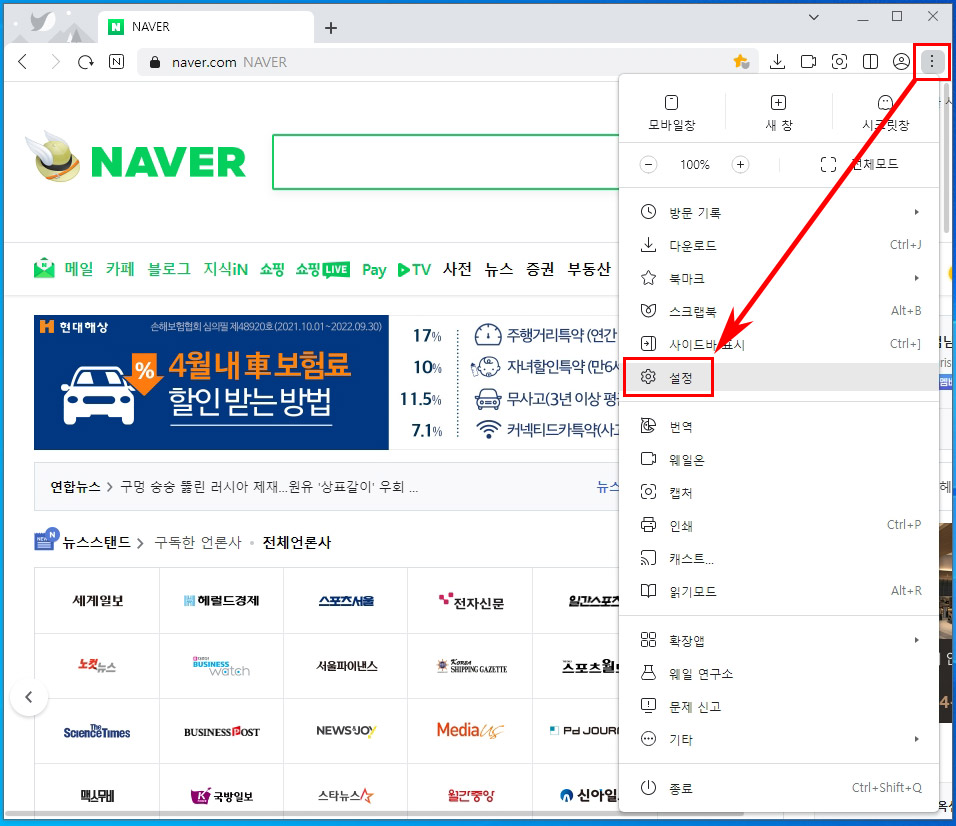Click the yellow bookmark star in the address bar
956x826 pixels.
742,61
